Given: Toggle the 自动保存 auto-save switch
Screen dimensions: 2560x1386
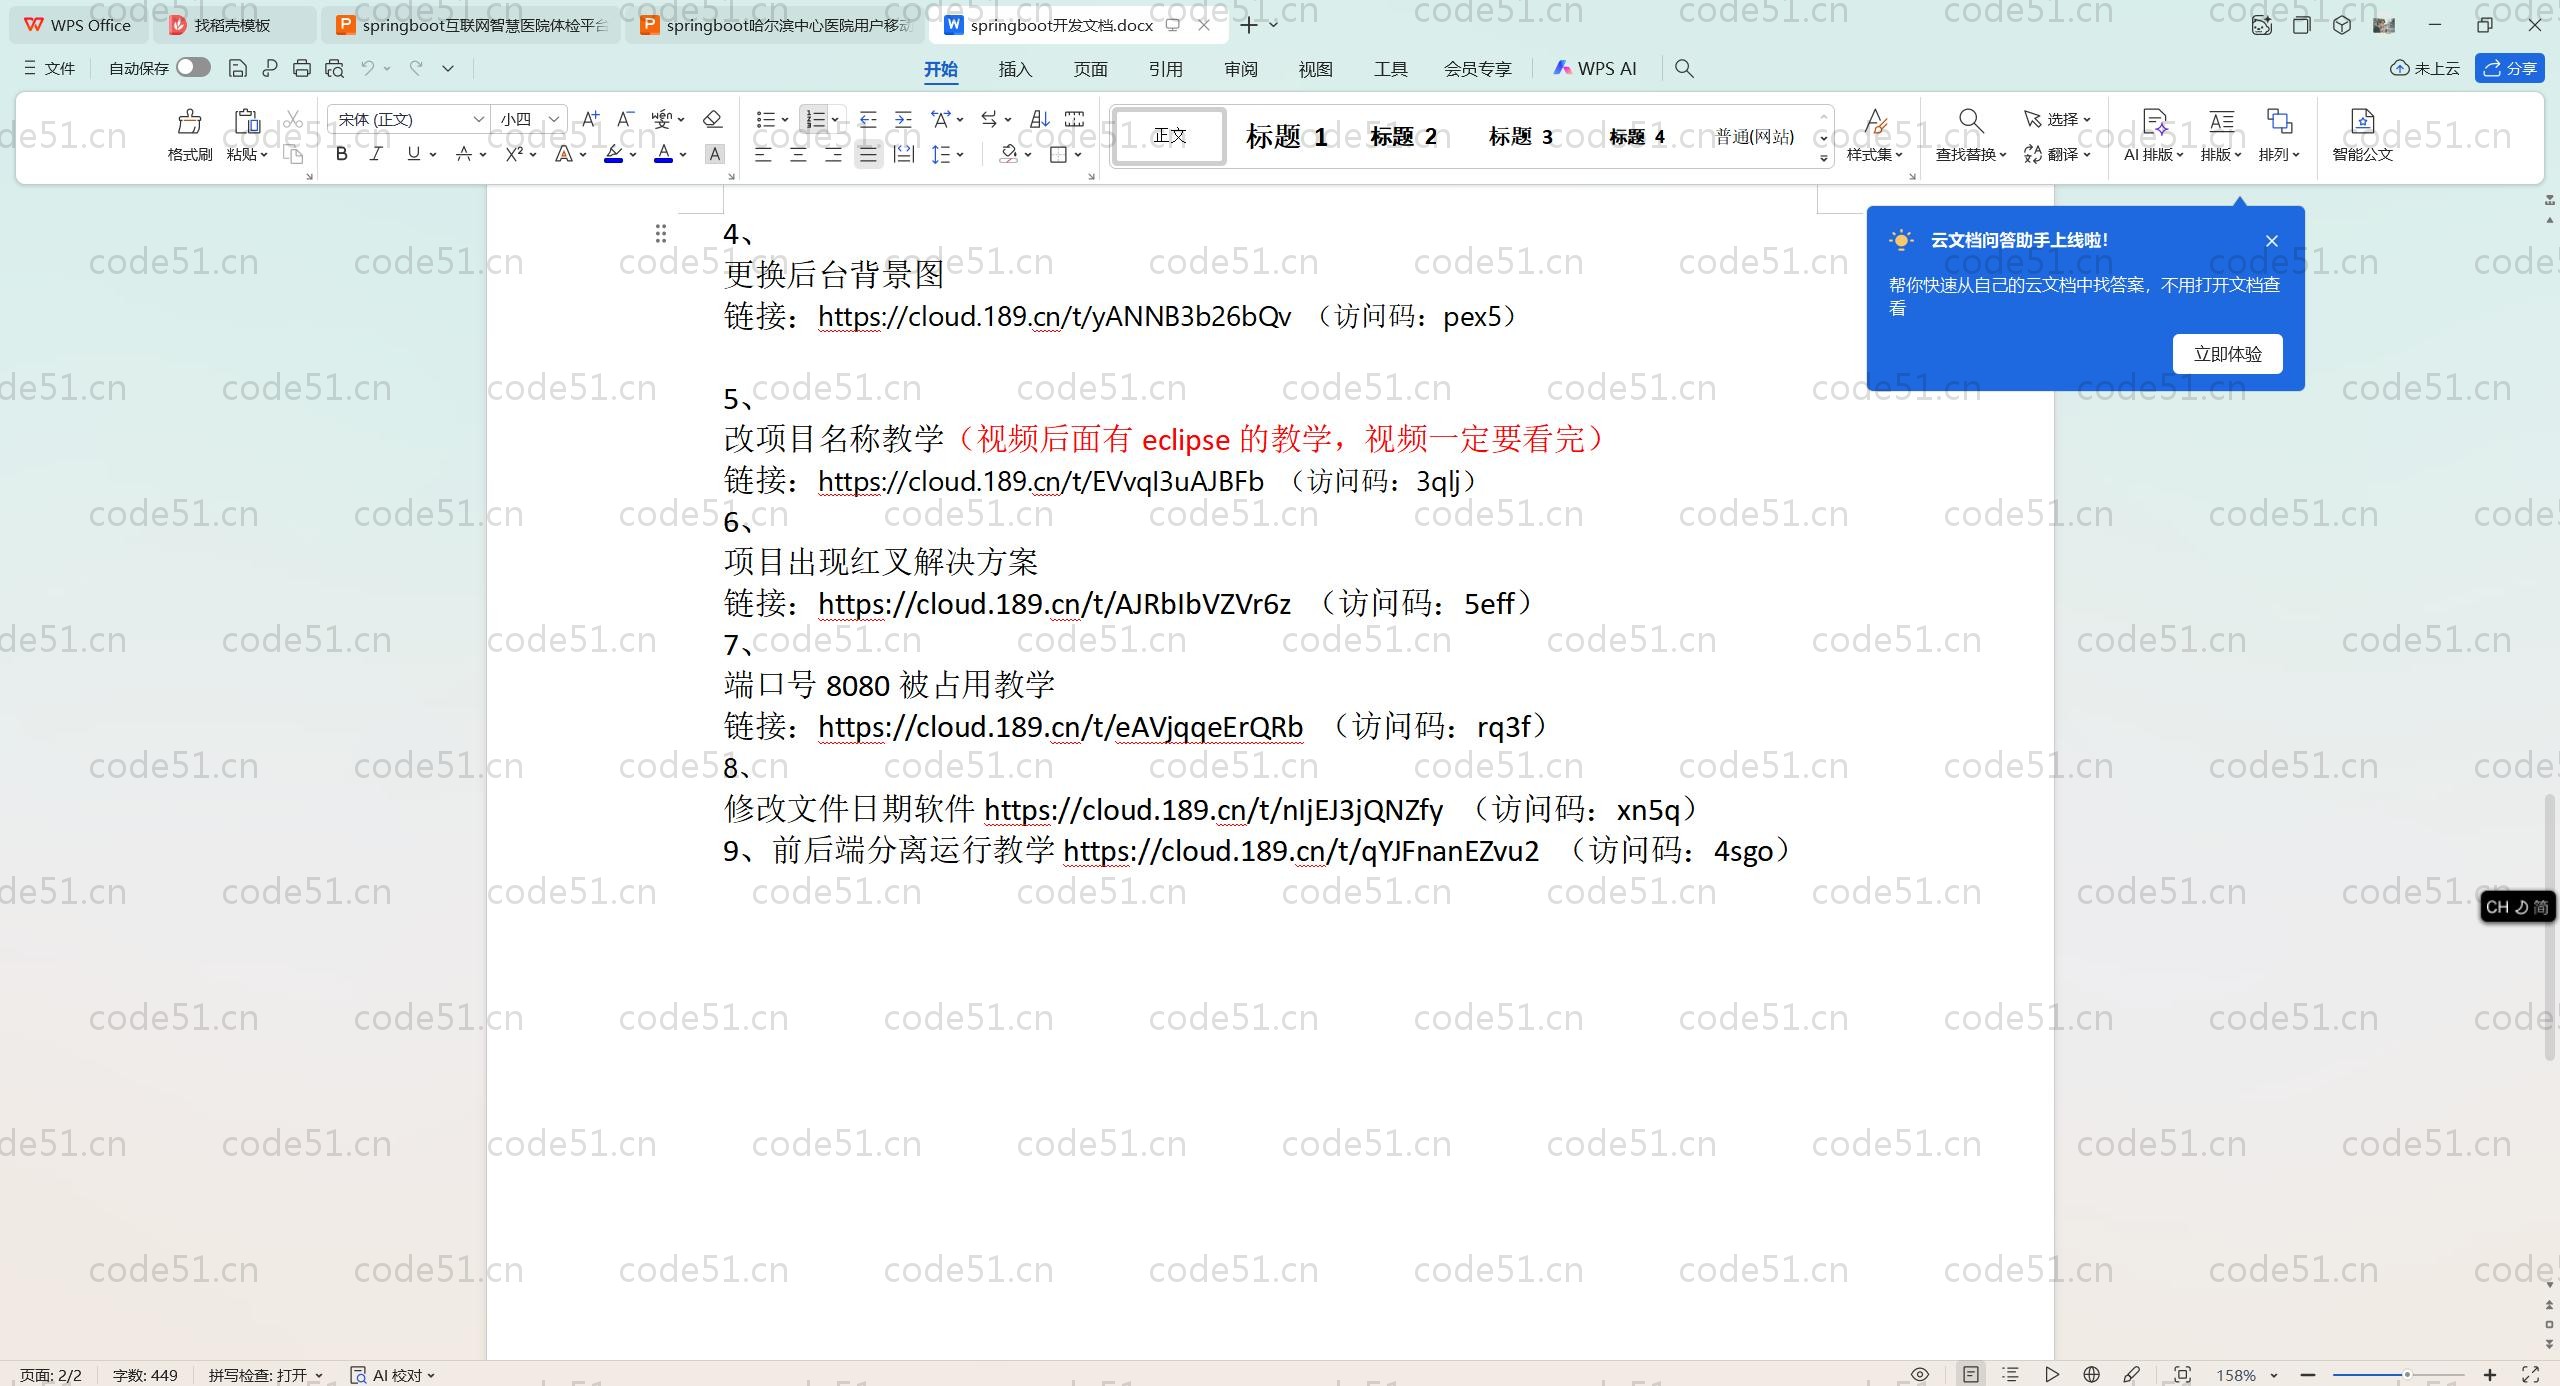Looking at the screenshot, I should [x=193, y=68].
